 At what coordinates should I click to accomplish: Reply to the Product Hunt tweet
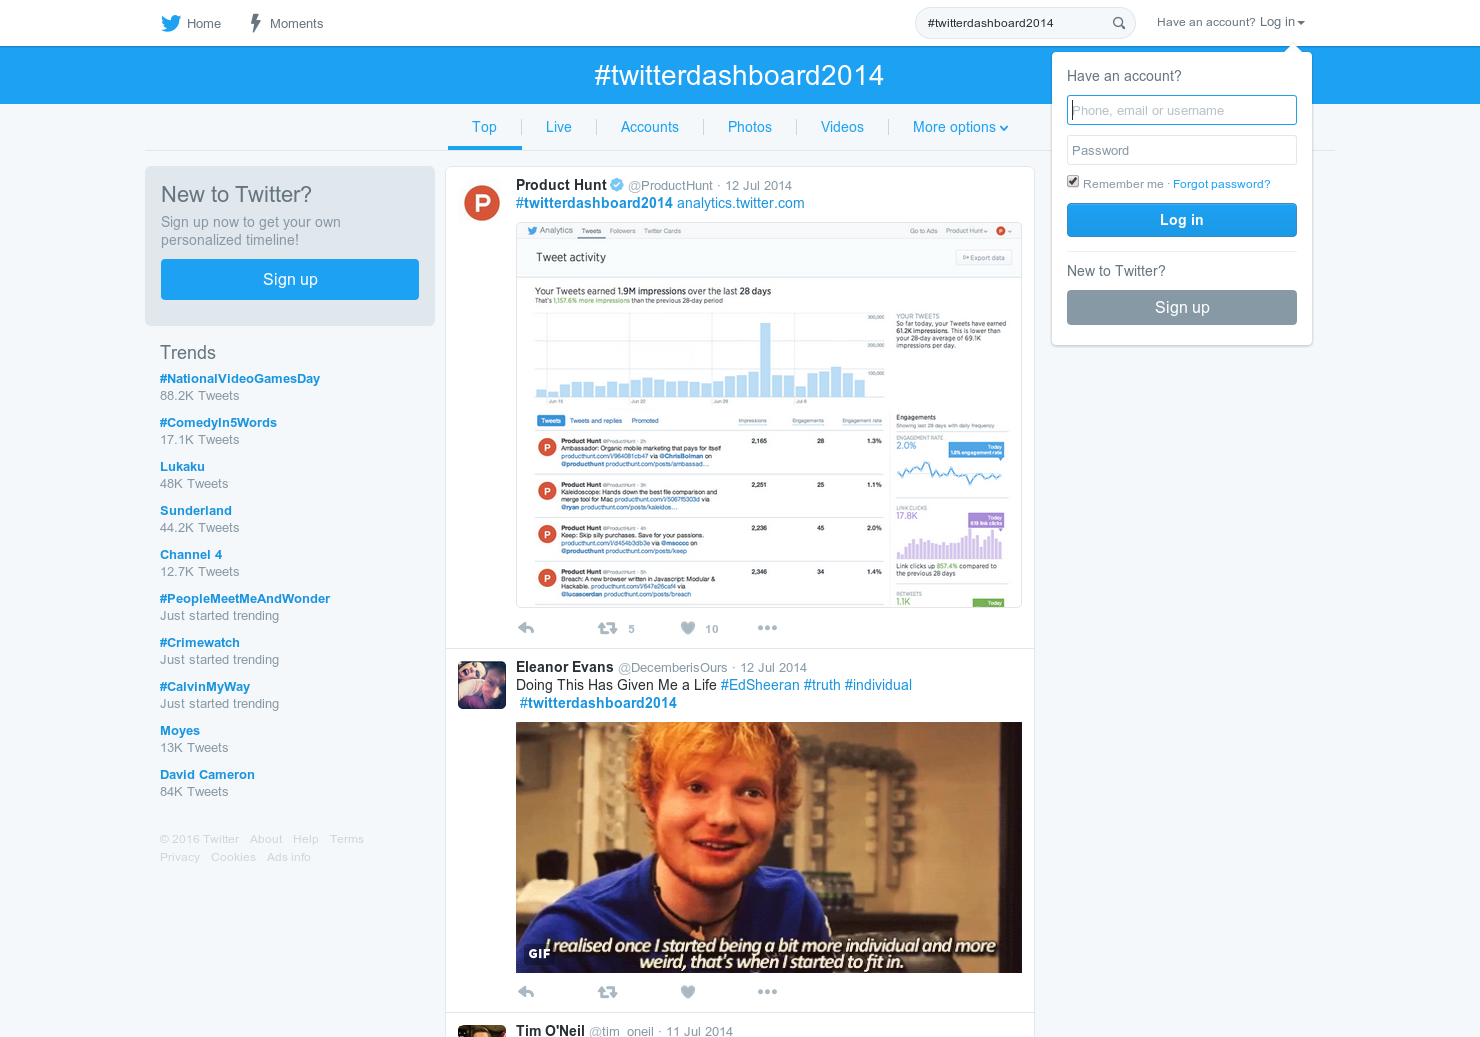click(x=526, y=627)
